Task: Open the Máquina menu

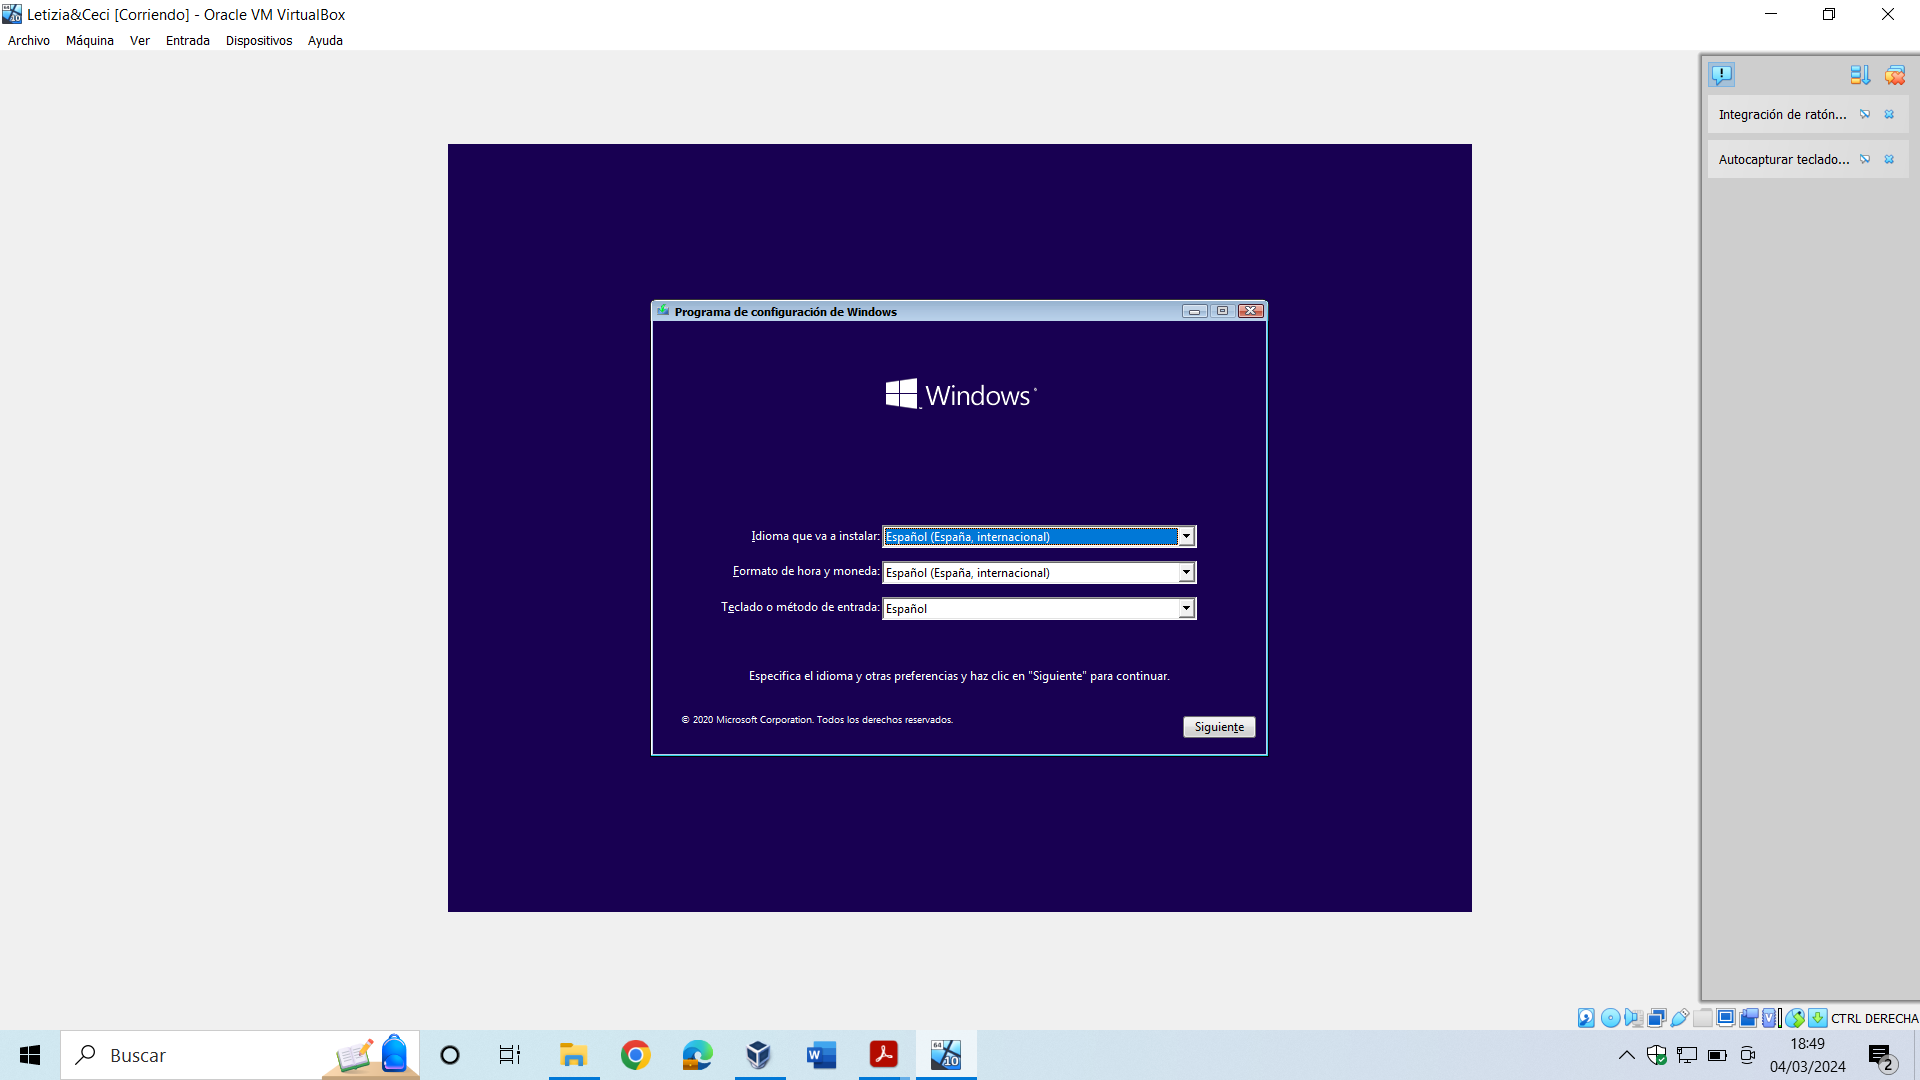Action: point(89,41)
